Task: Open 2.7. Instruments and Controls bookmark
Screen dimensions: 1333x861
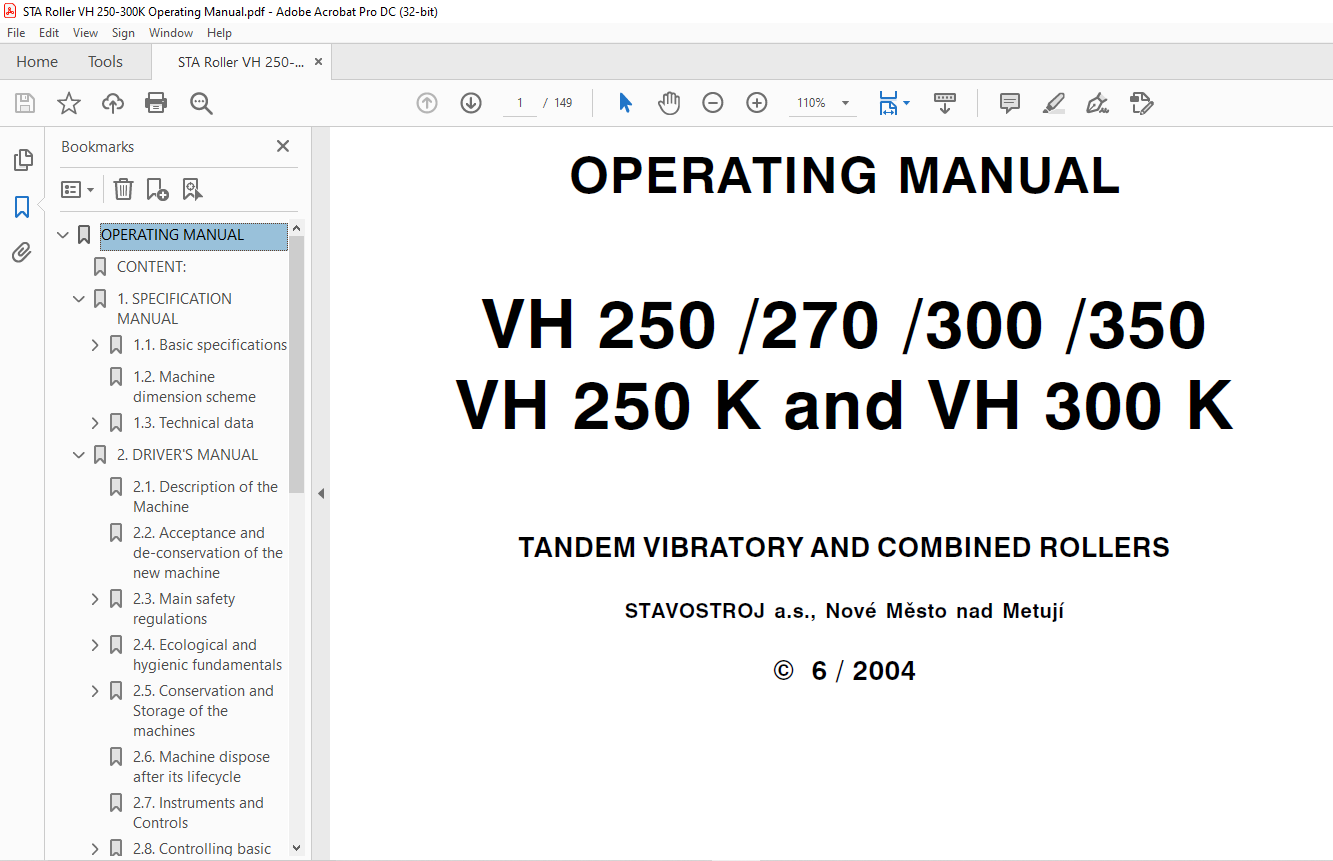Action: pos(198,813)
